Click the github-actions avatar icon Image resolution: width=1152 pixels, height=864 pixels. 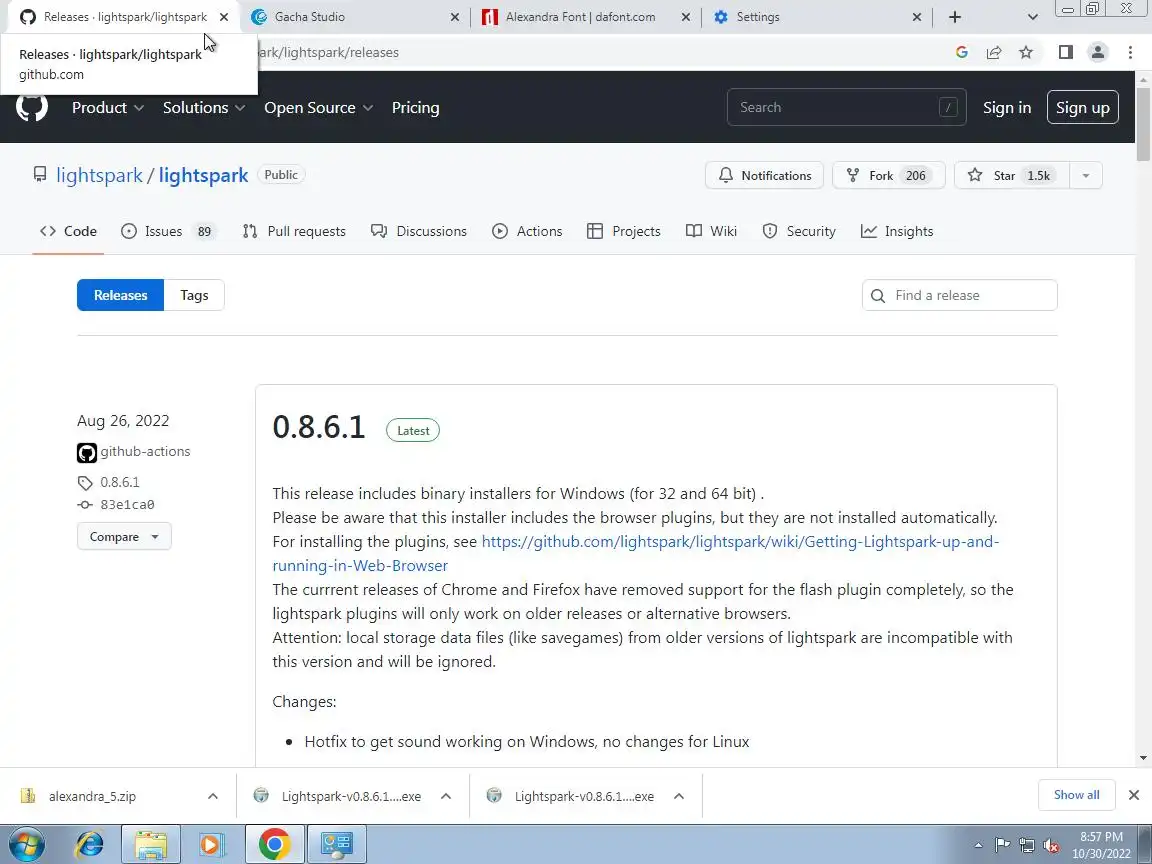87,453
